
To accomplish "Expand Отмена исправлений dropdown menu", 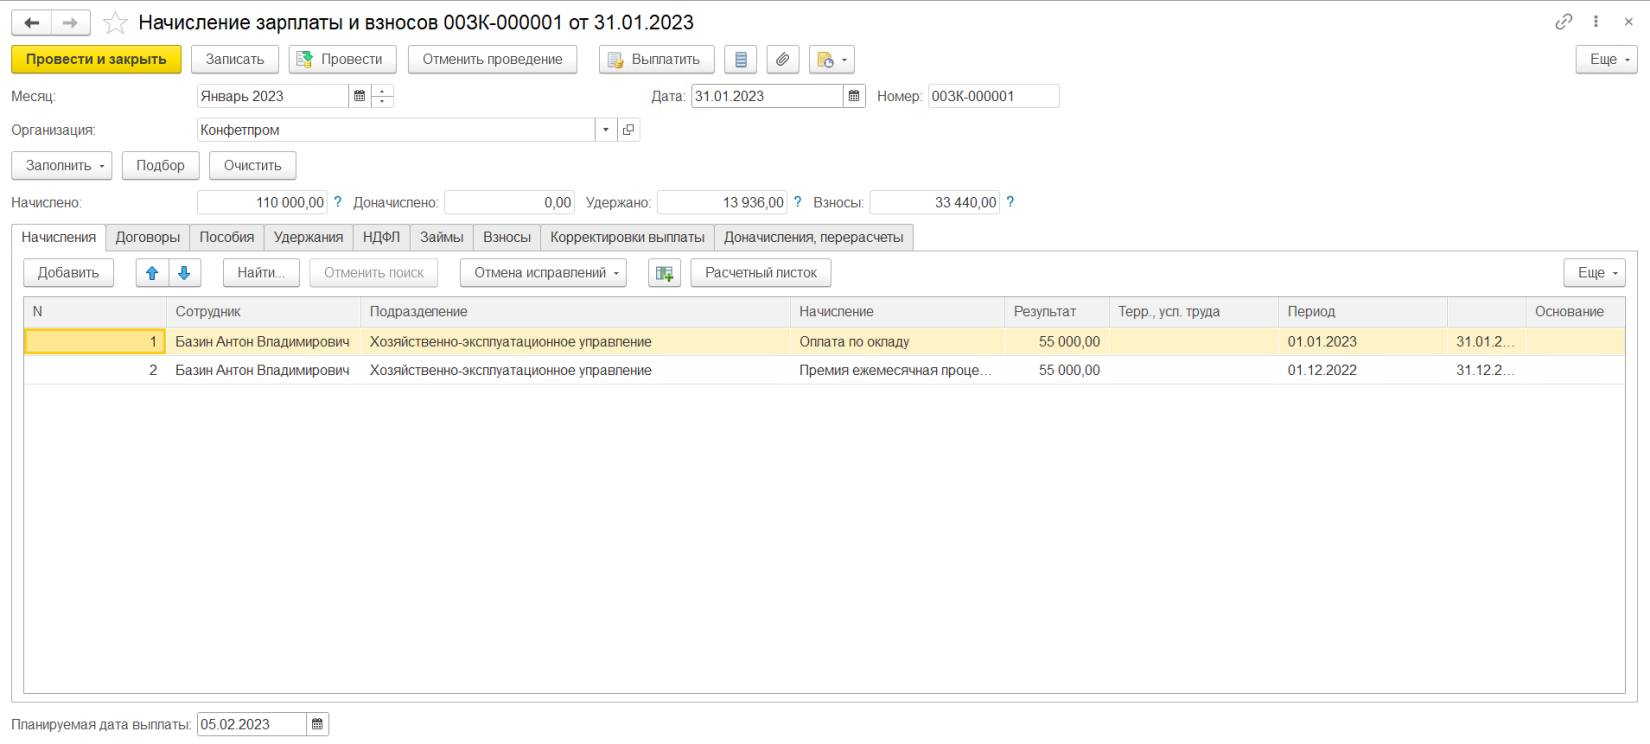I will pos(543,273).
